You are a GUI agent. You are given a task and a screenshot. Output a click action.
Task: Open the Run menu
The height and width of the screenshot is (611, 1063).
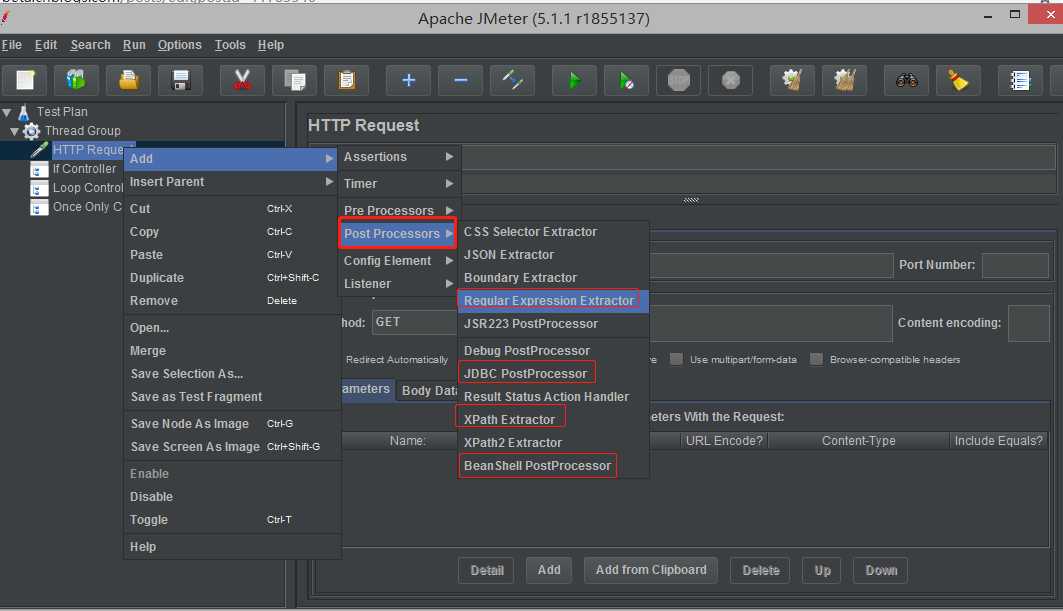point(134,45)
